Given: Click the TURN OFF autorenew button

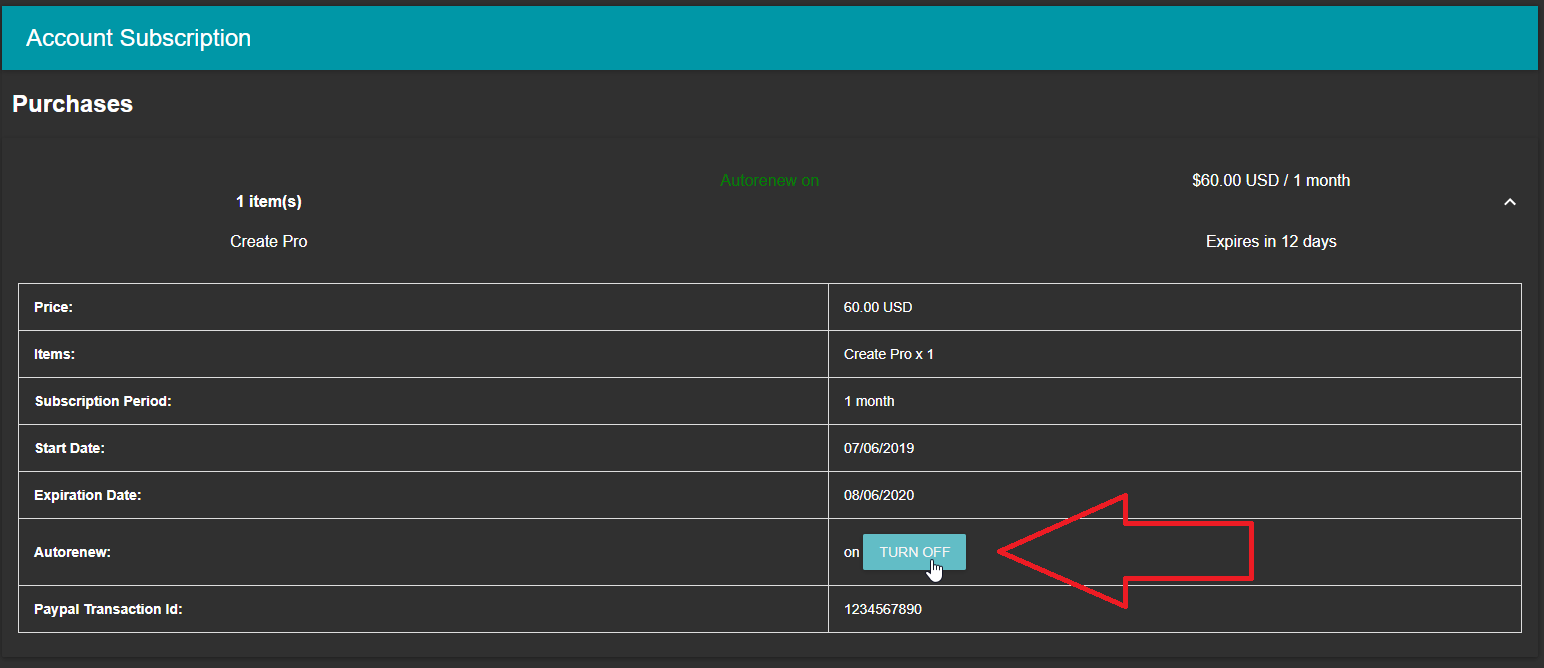Looking at the screenshot, I should pyautogui.click(x=914, y=552).
